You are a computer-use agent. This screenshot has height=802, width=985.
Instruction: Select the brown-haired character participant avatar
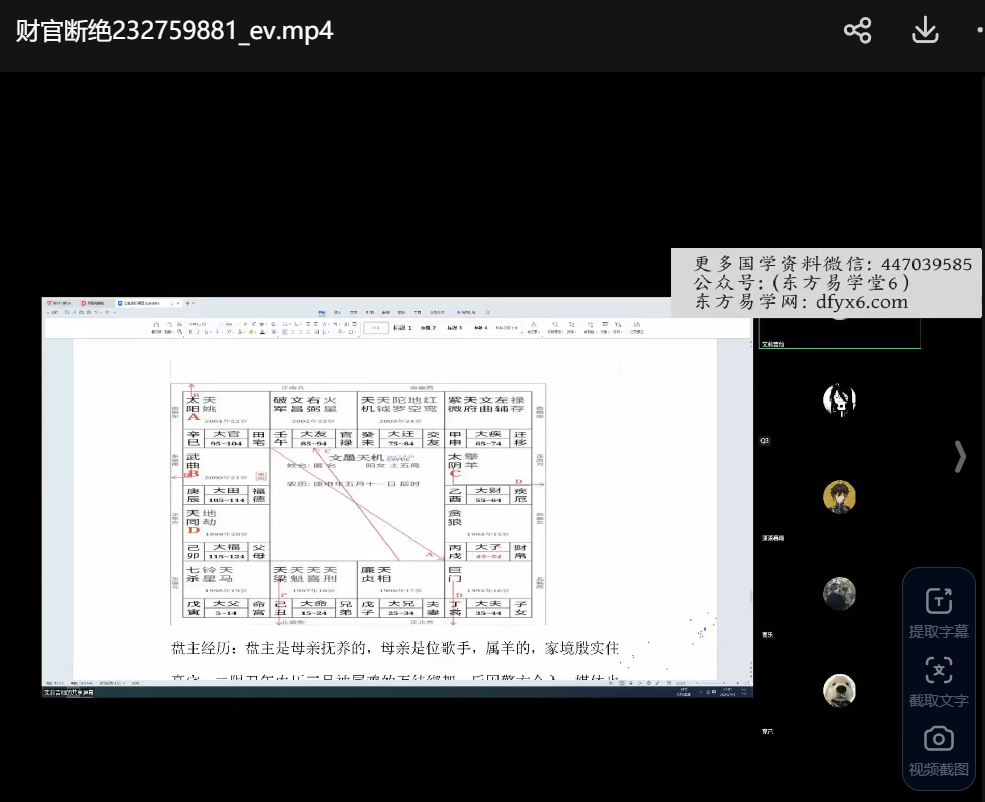(x=839, y=497)
